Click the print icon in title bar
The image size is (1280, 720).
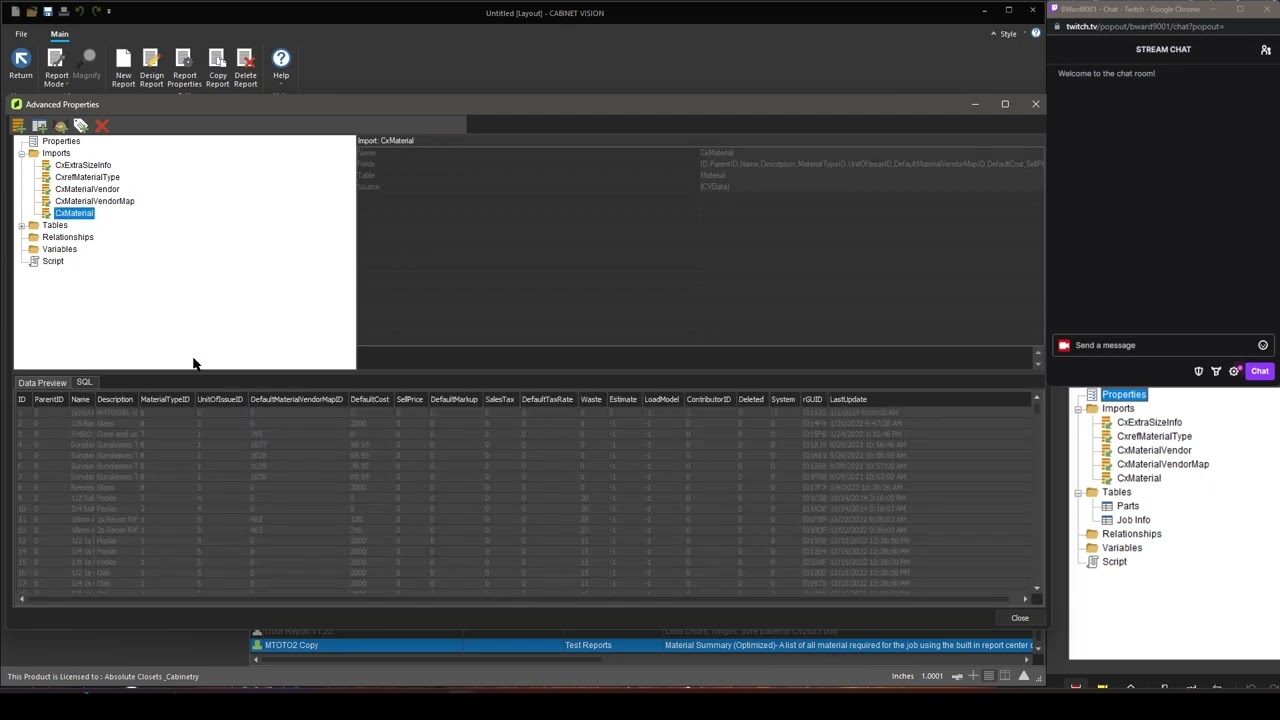(63, 11)
